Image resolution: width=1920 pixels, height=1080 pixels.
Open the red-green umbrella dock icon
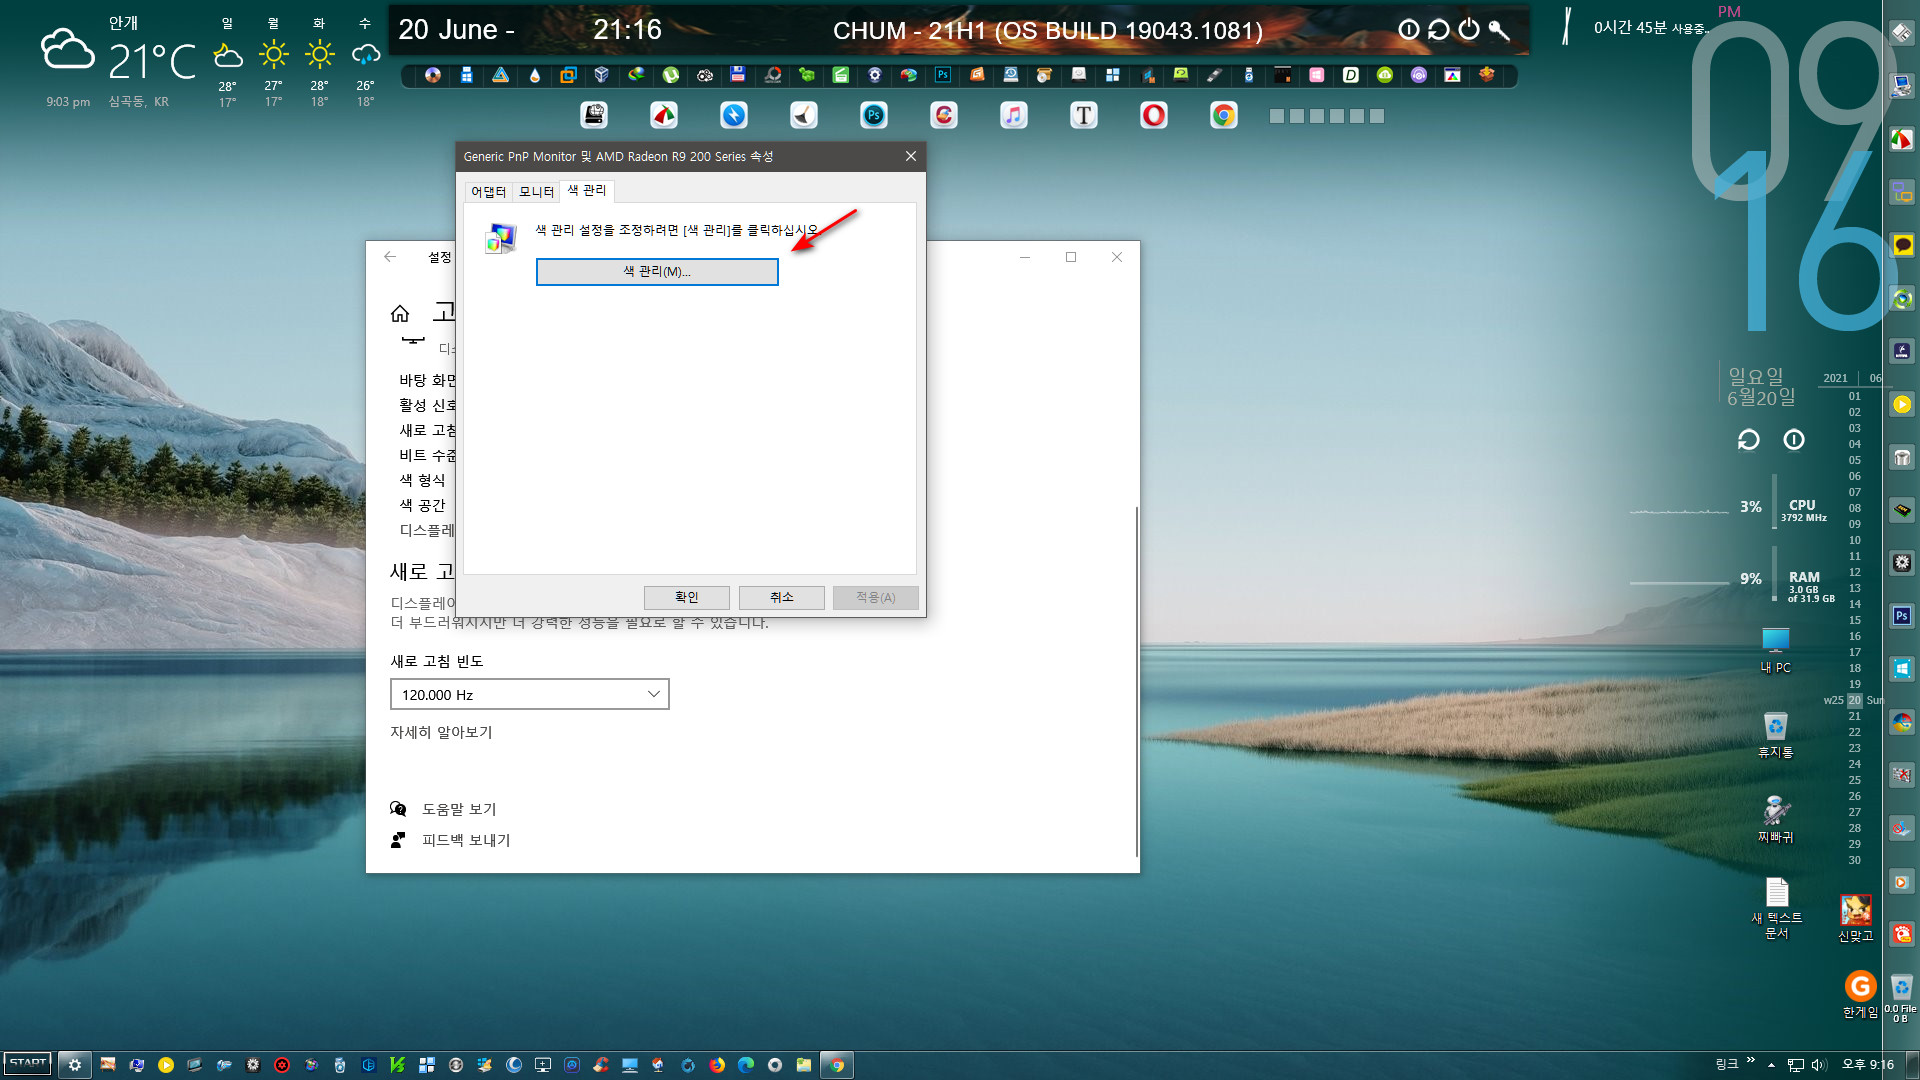pyautogui.click(x=664, y=116)
